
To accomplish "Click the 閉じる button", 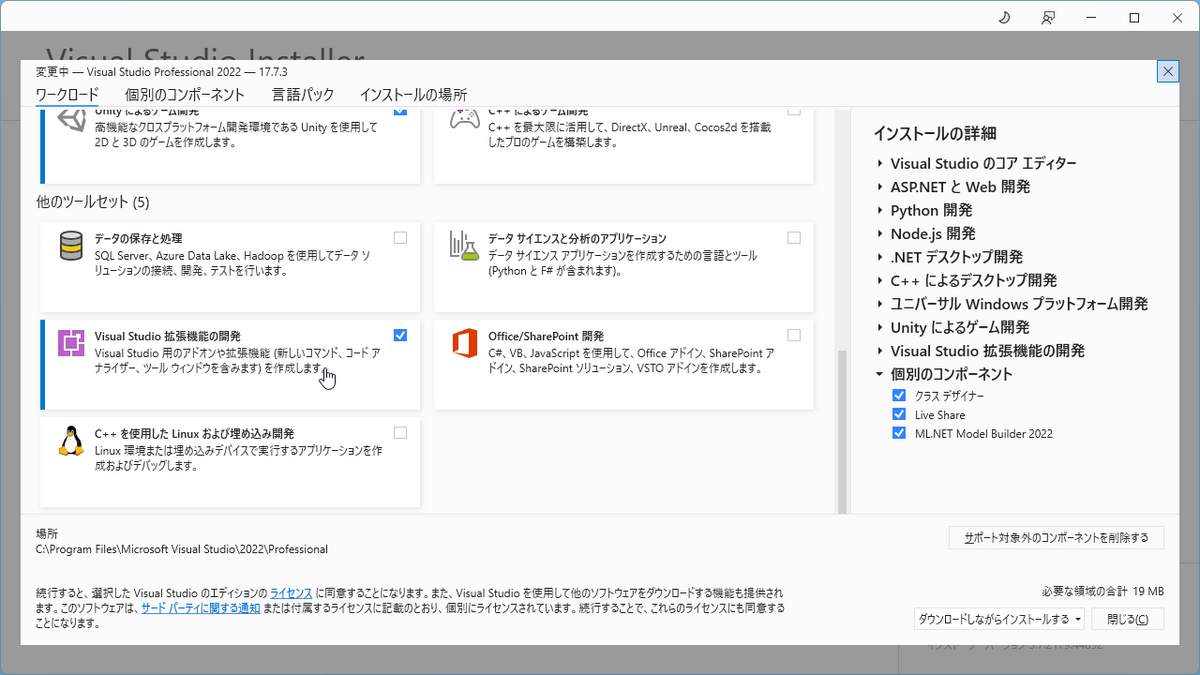I will [x=1128, y=619].
